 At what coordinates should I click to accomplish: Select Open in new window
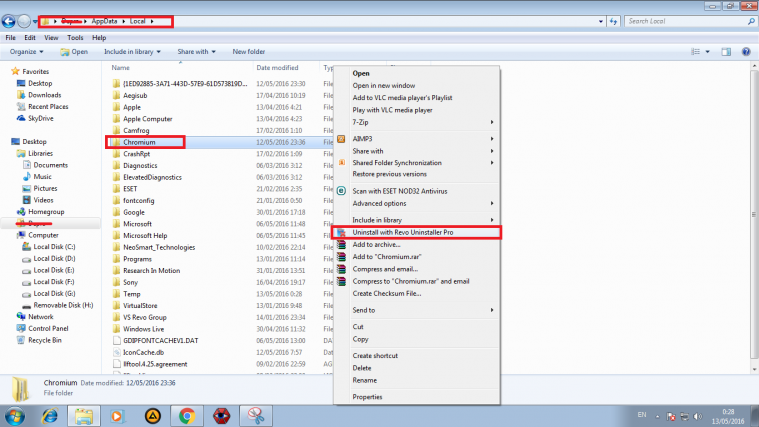point(417,86)
